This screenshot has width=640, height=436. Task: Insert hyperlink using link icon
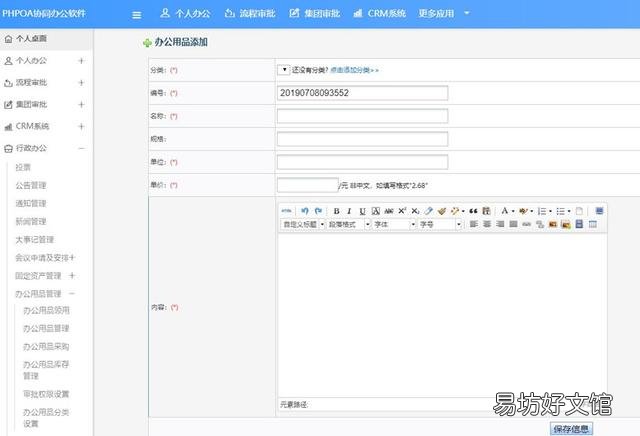coord(527,224)
